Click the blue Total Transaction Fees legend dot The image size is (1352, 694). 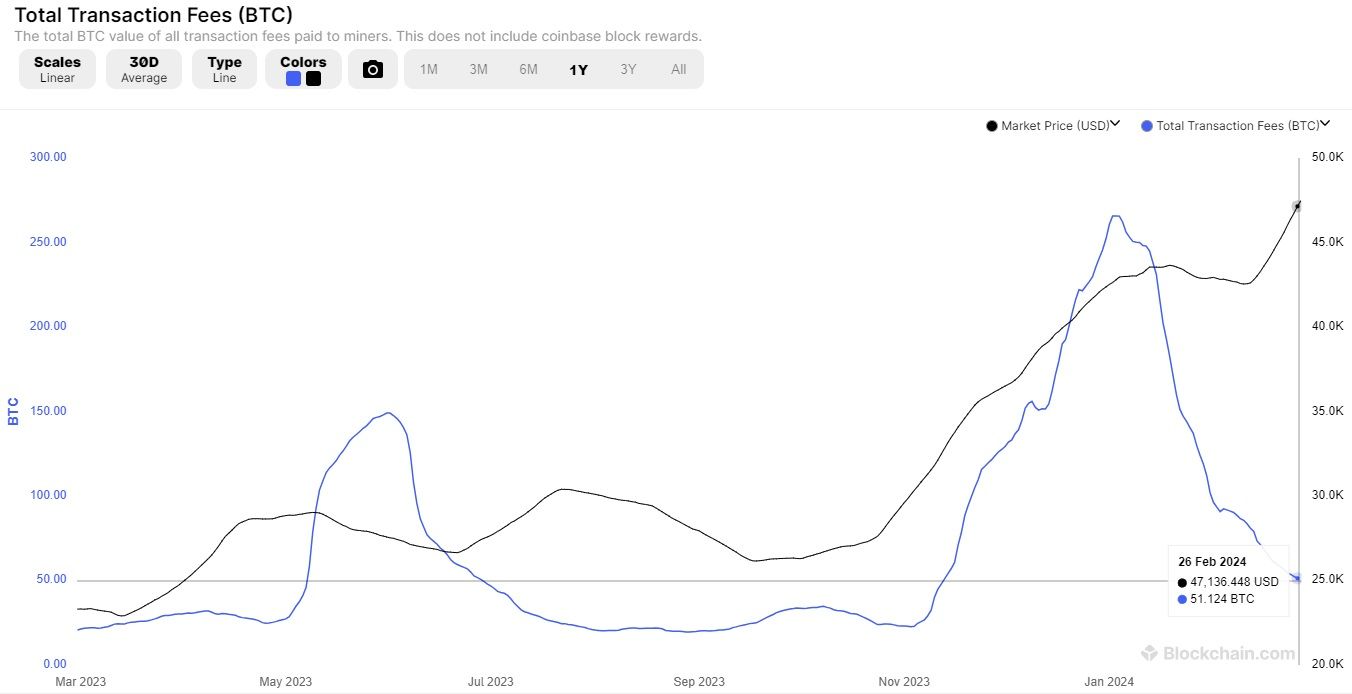tap(1147, 126)
